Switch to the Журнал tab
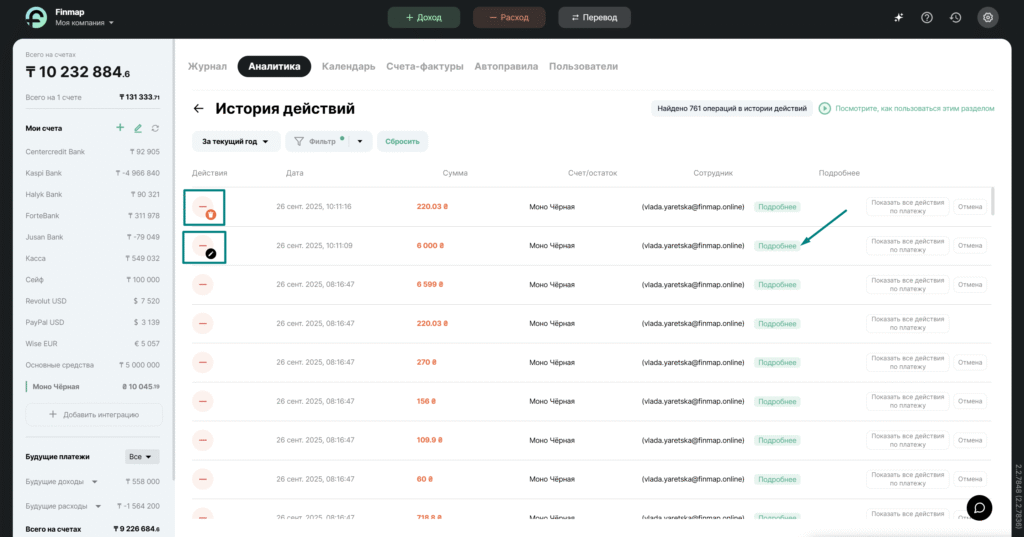1024x537 pixels. [x=207, y=66]
